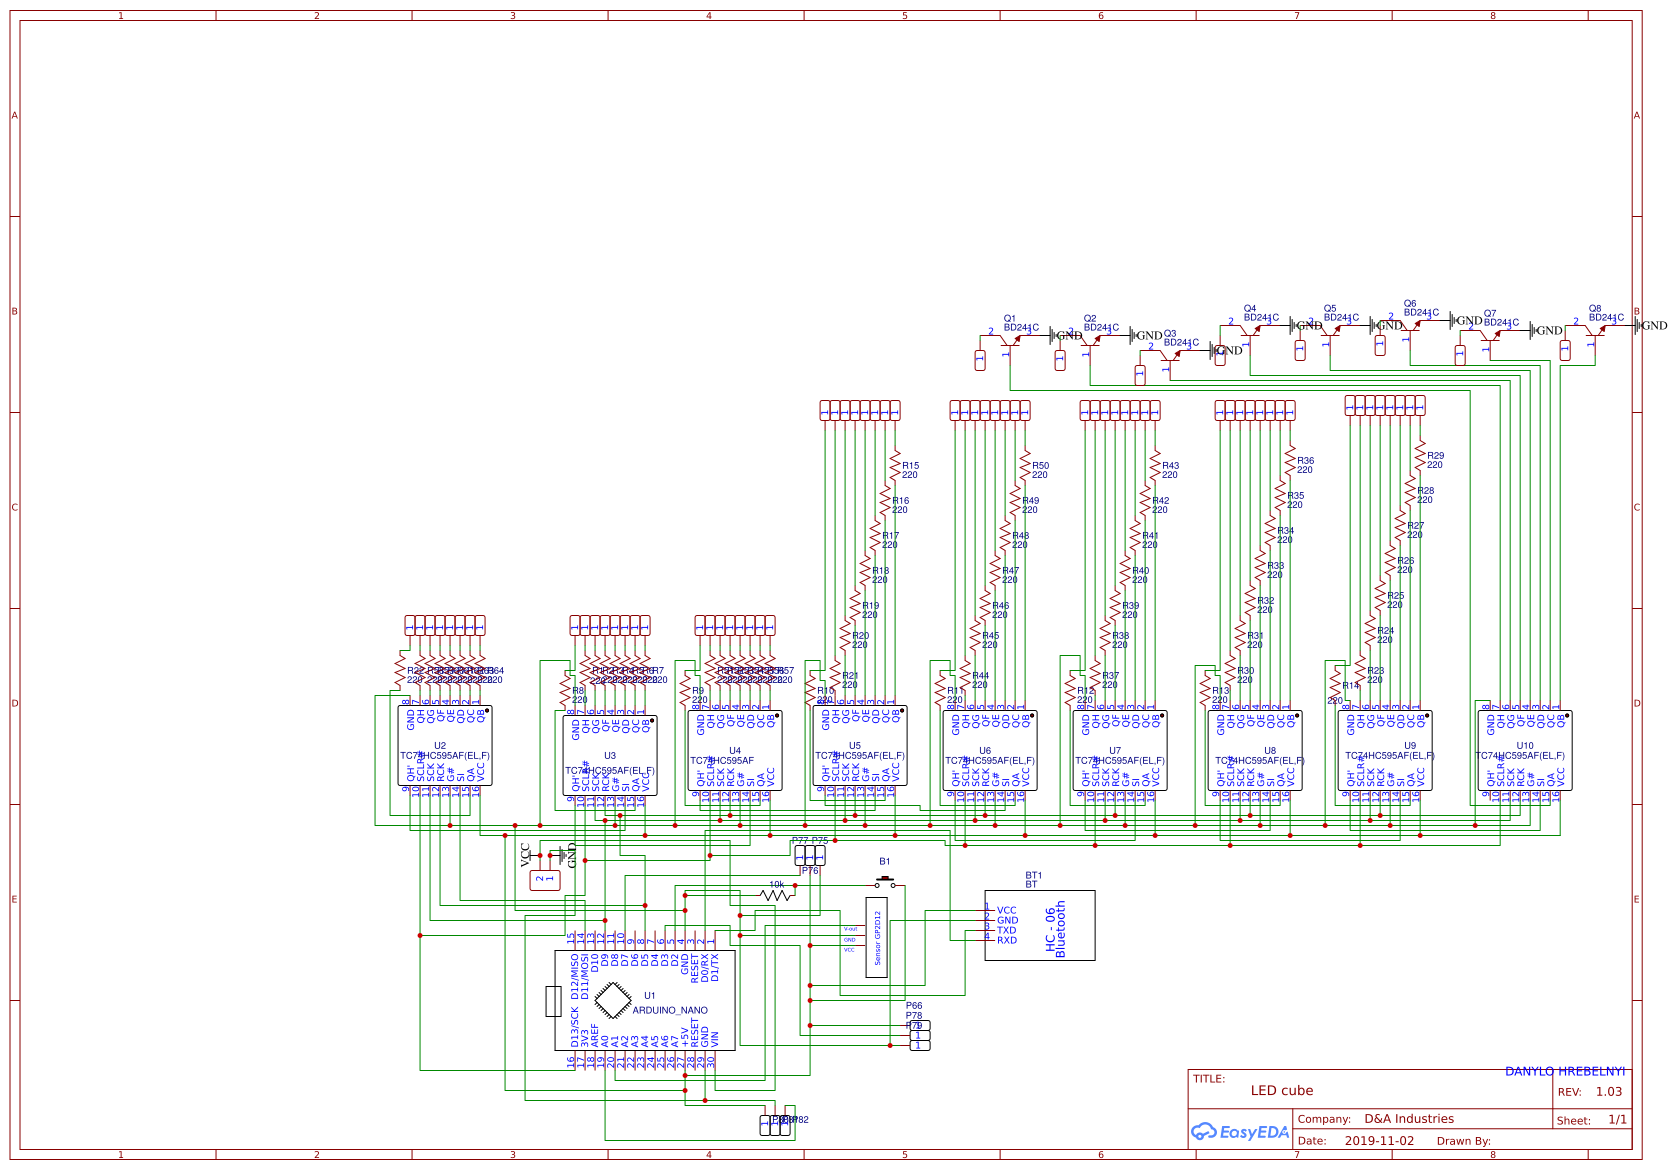Click the EasyEDA logo in the title block
Viewport: 1678px width, 1170px height.
click(x=1240, y=1133)
